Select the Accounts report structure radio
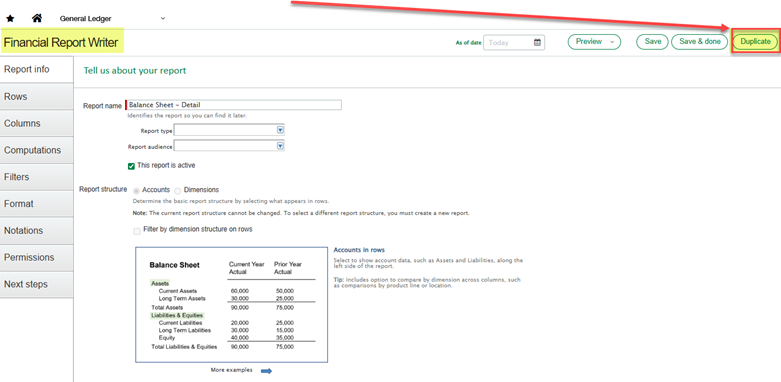The image size is (781, 382). coord(136,190)
